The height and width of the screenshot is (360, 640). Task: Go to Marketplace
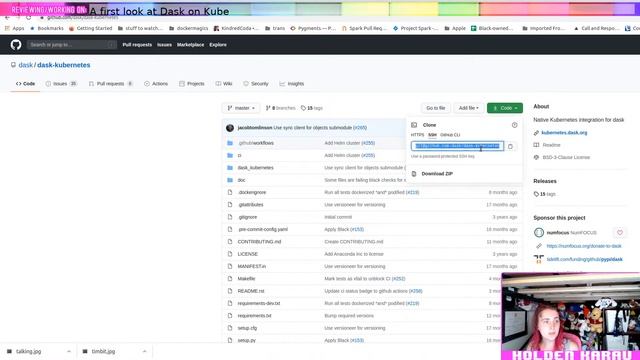point(190,44)
